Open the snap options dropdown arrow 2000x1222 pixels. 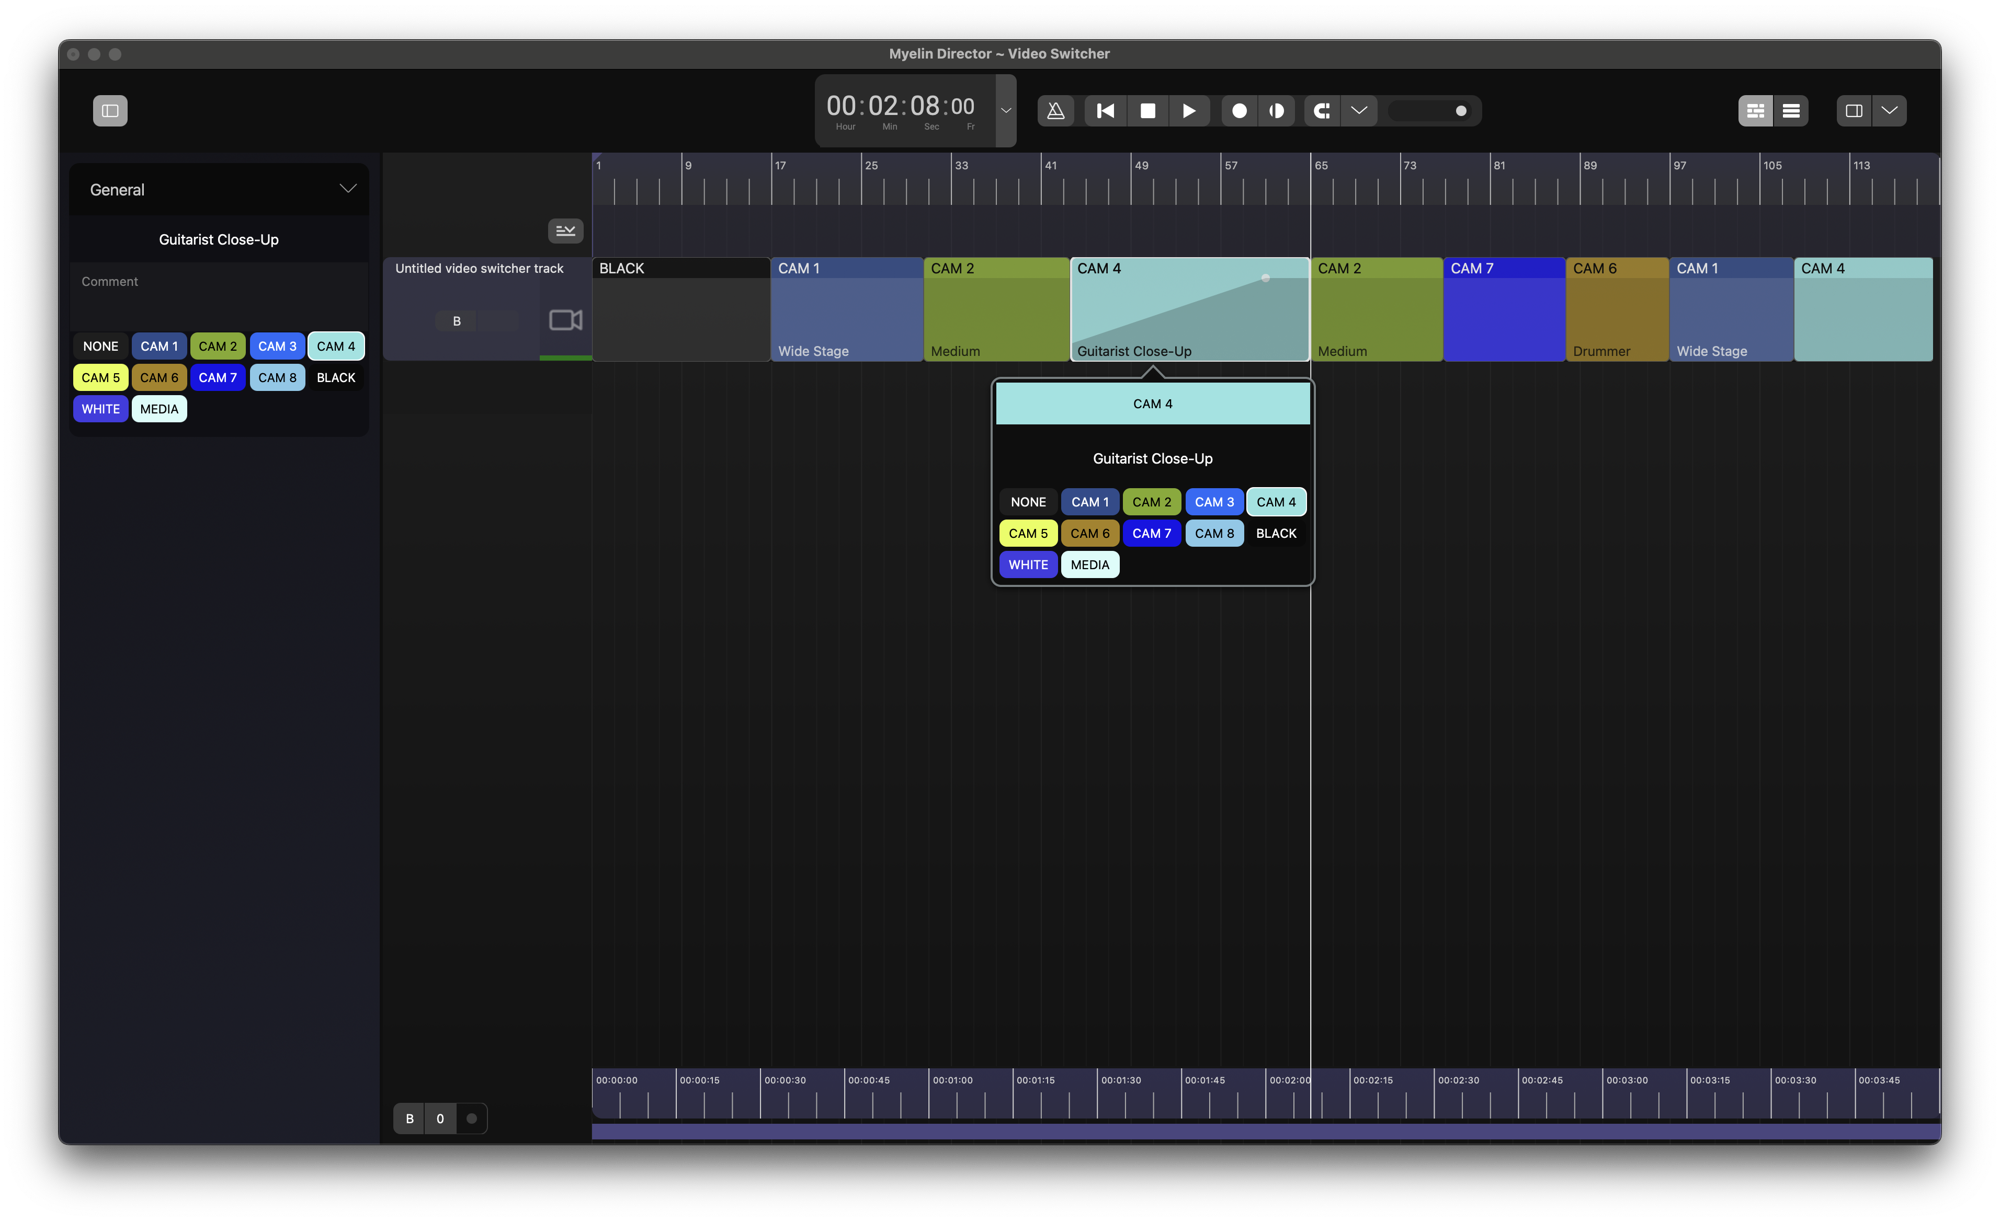pyautogui.click(x=1359, y=111)
